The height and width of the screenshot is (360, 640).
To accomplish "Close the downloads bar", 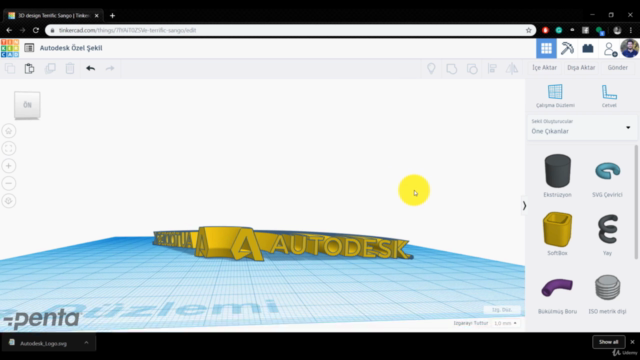I will coord(632,342).
